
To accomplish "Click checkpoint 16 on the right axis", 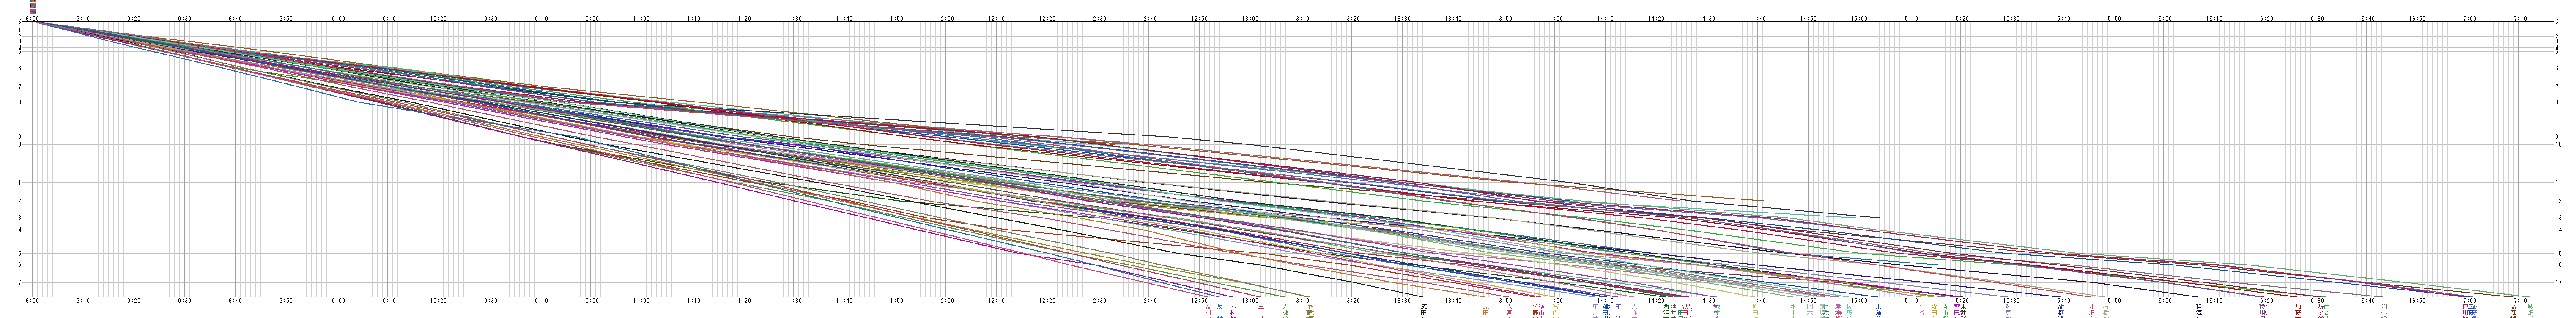I will tap(2559, 265).
